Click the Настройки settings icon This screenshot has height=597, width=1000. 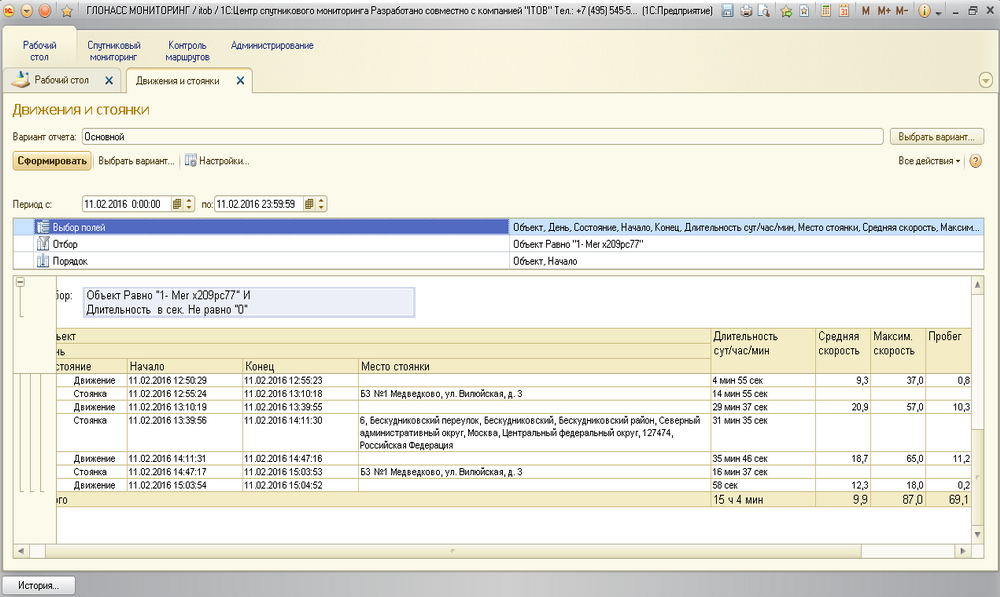190,161
